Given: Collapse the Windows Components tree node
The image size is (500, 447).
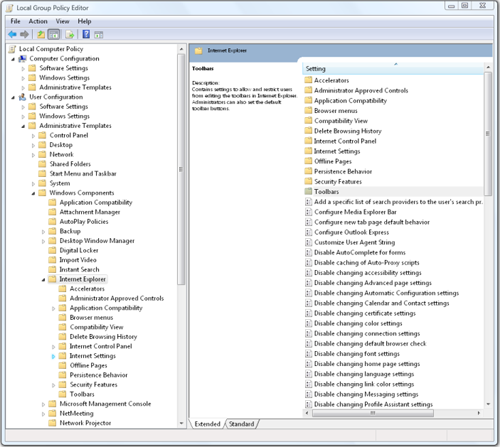Looking at the screenshot, I should 33,193.
